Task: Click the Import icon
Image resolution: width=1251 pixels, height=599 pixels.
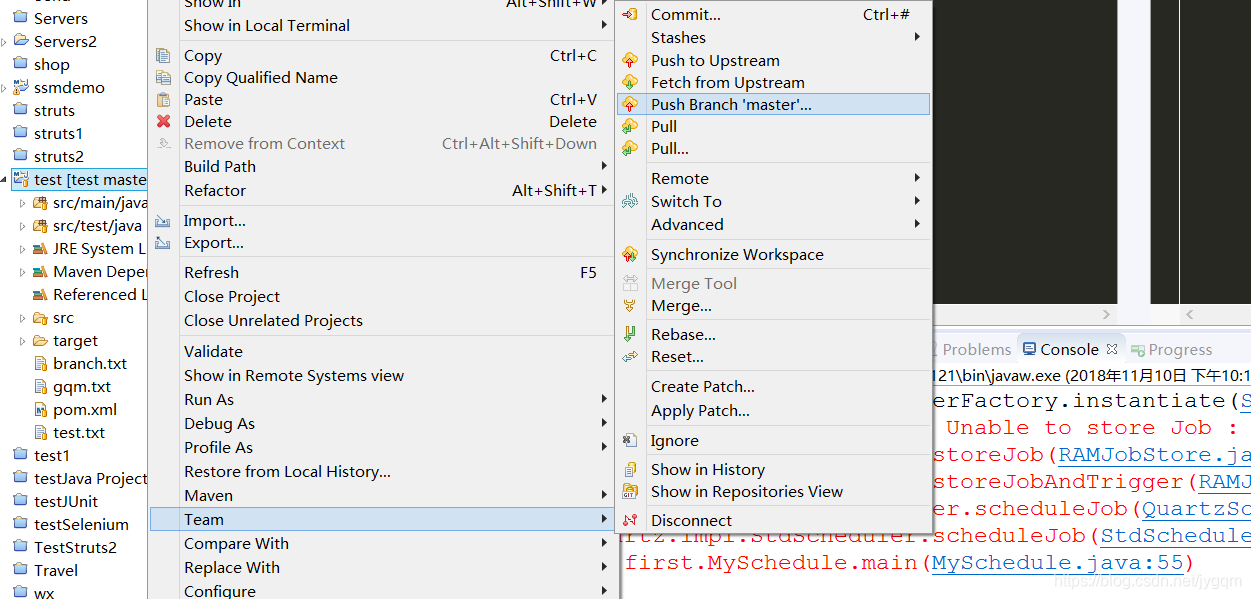Action: [164, 220]
